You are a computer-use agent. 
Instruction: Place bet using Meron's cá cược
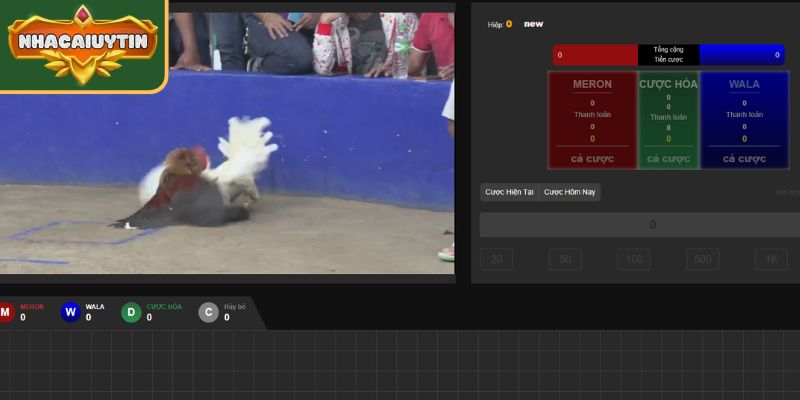tap(592, 158)
